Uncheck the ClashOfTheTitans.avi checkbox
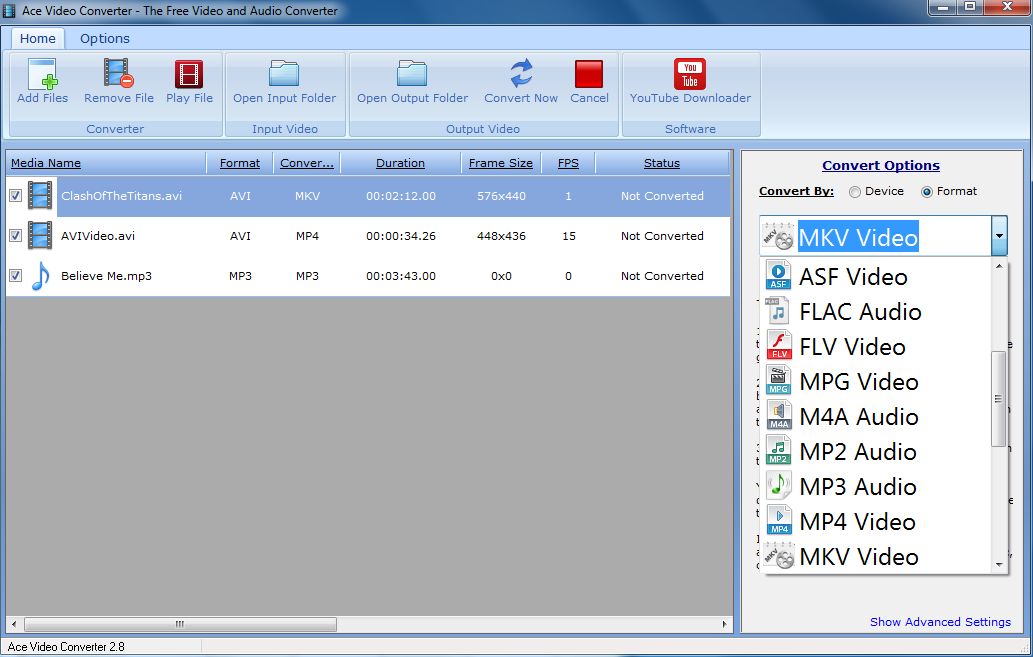Image resolution: width=1033 pixels, height=657 pixels. point(15,196)
